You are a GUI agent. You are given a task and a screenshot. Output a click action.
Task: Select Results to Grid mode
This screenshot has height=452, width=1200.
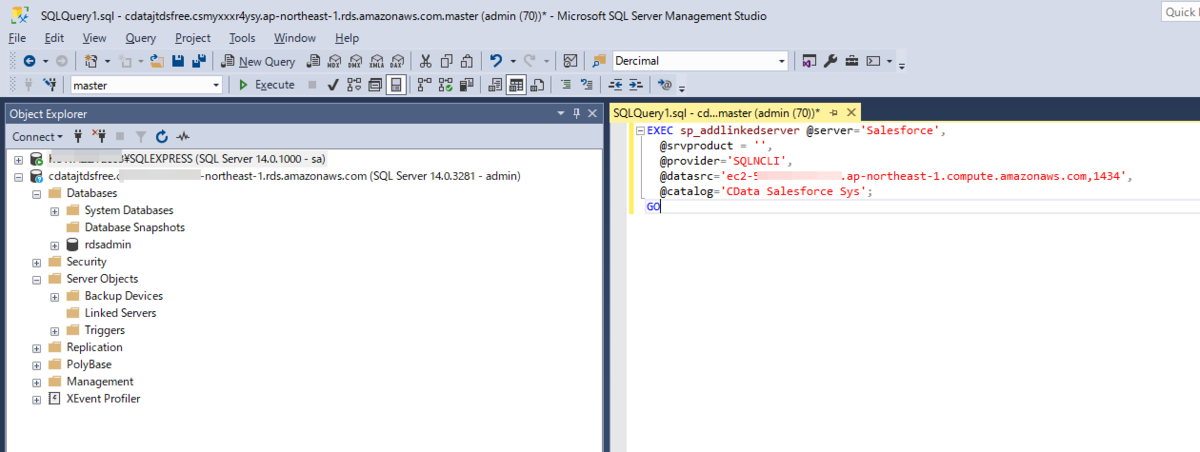click(516, 85)
